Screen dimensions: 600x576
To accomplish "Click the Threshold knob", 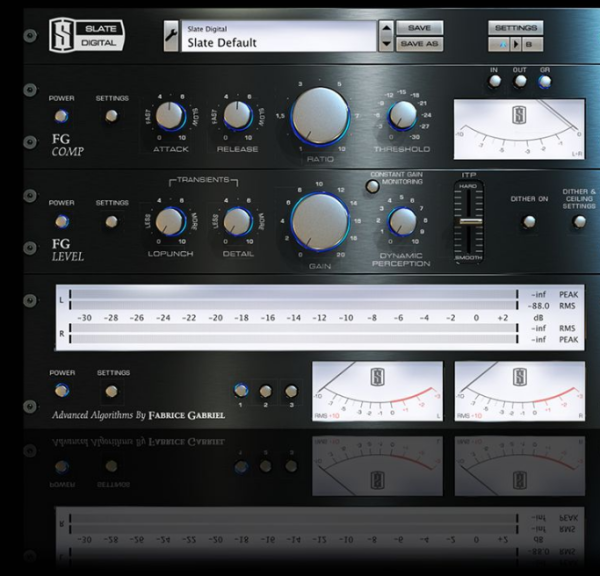I will [404, 117].
